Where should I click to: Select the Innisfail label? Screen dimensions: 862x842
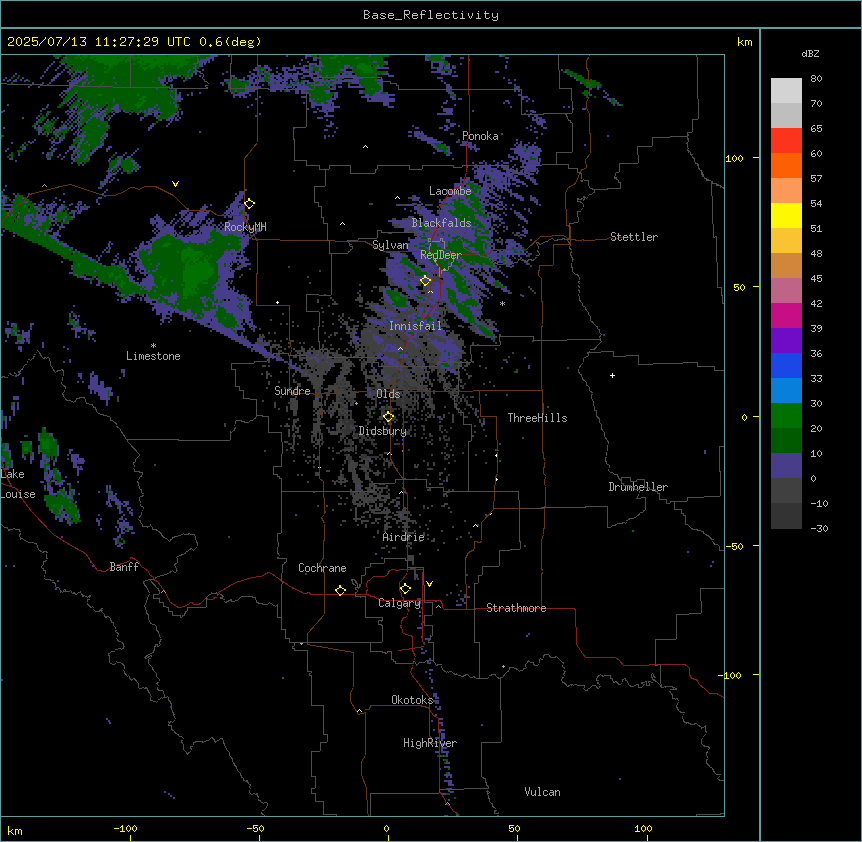[415, 326]
